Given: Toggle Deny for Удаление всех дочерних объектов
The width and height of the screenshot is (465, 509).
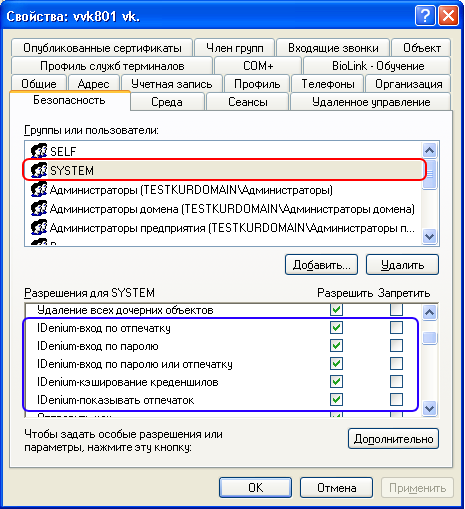Looking at the screenshot, I should 396,310.
